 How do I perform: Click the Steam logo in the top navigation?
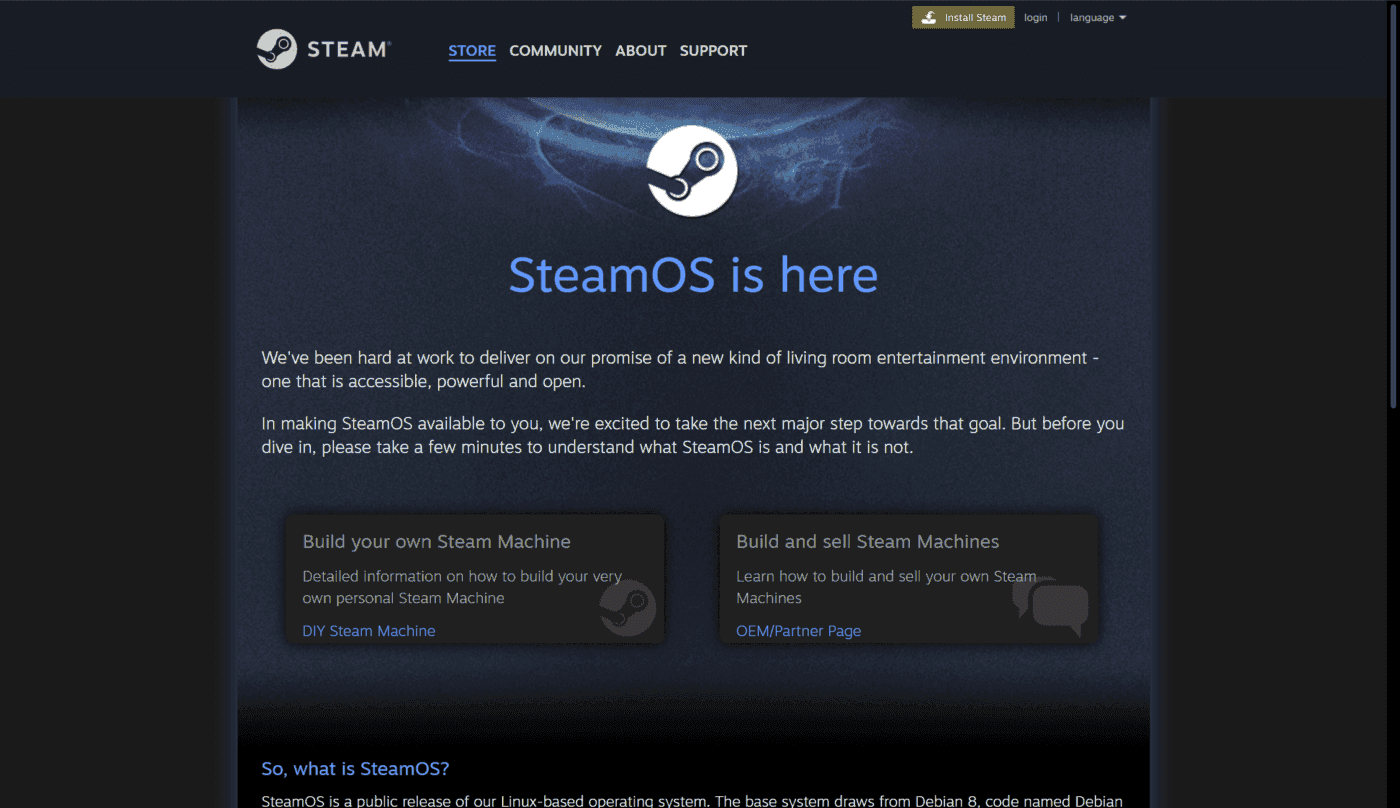coord(275,48)
